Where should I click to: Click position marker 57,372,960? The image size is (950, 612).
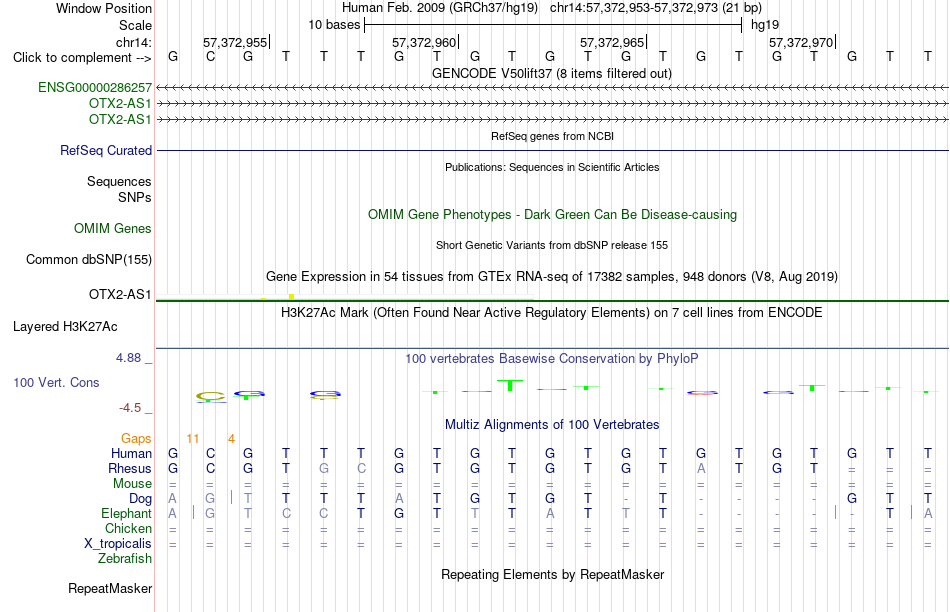click(424, 42)
